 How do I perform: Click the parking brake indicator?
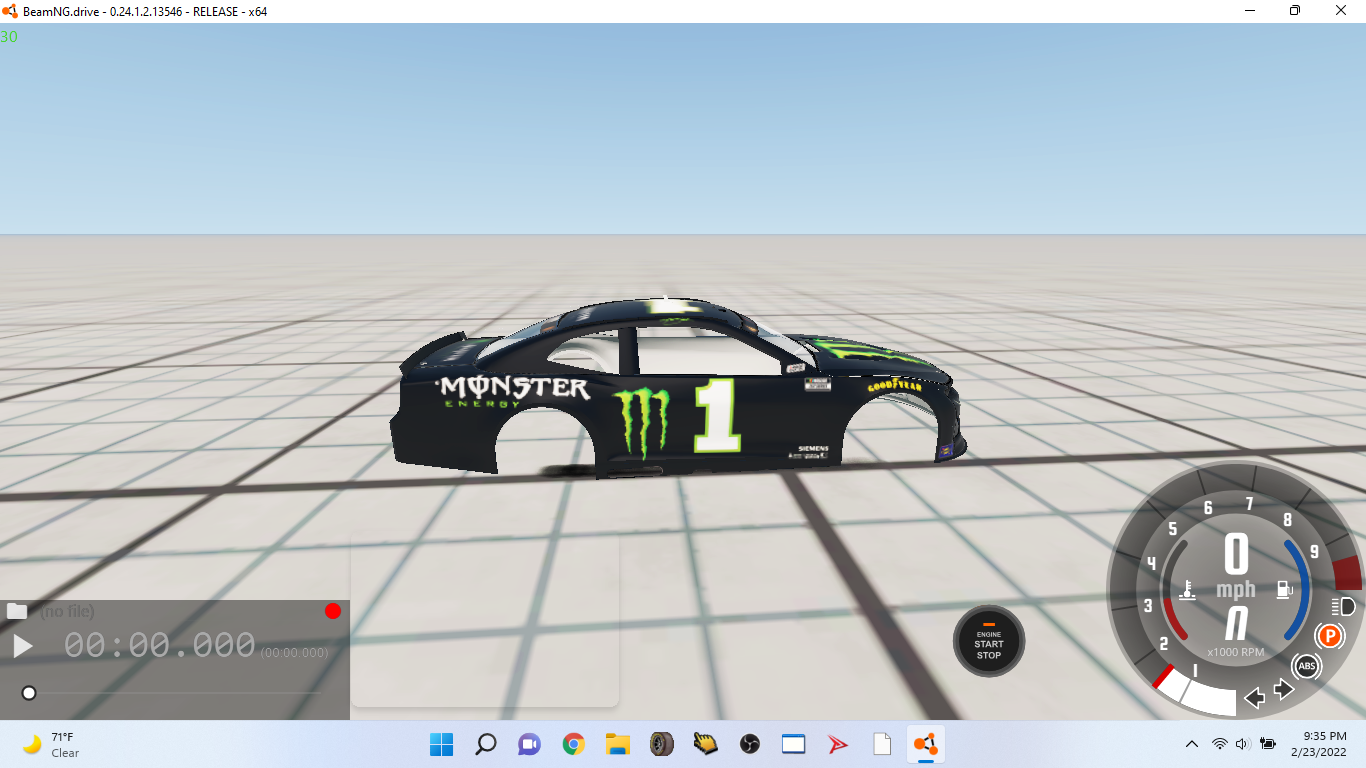click(1330, 635)
